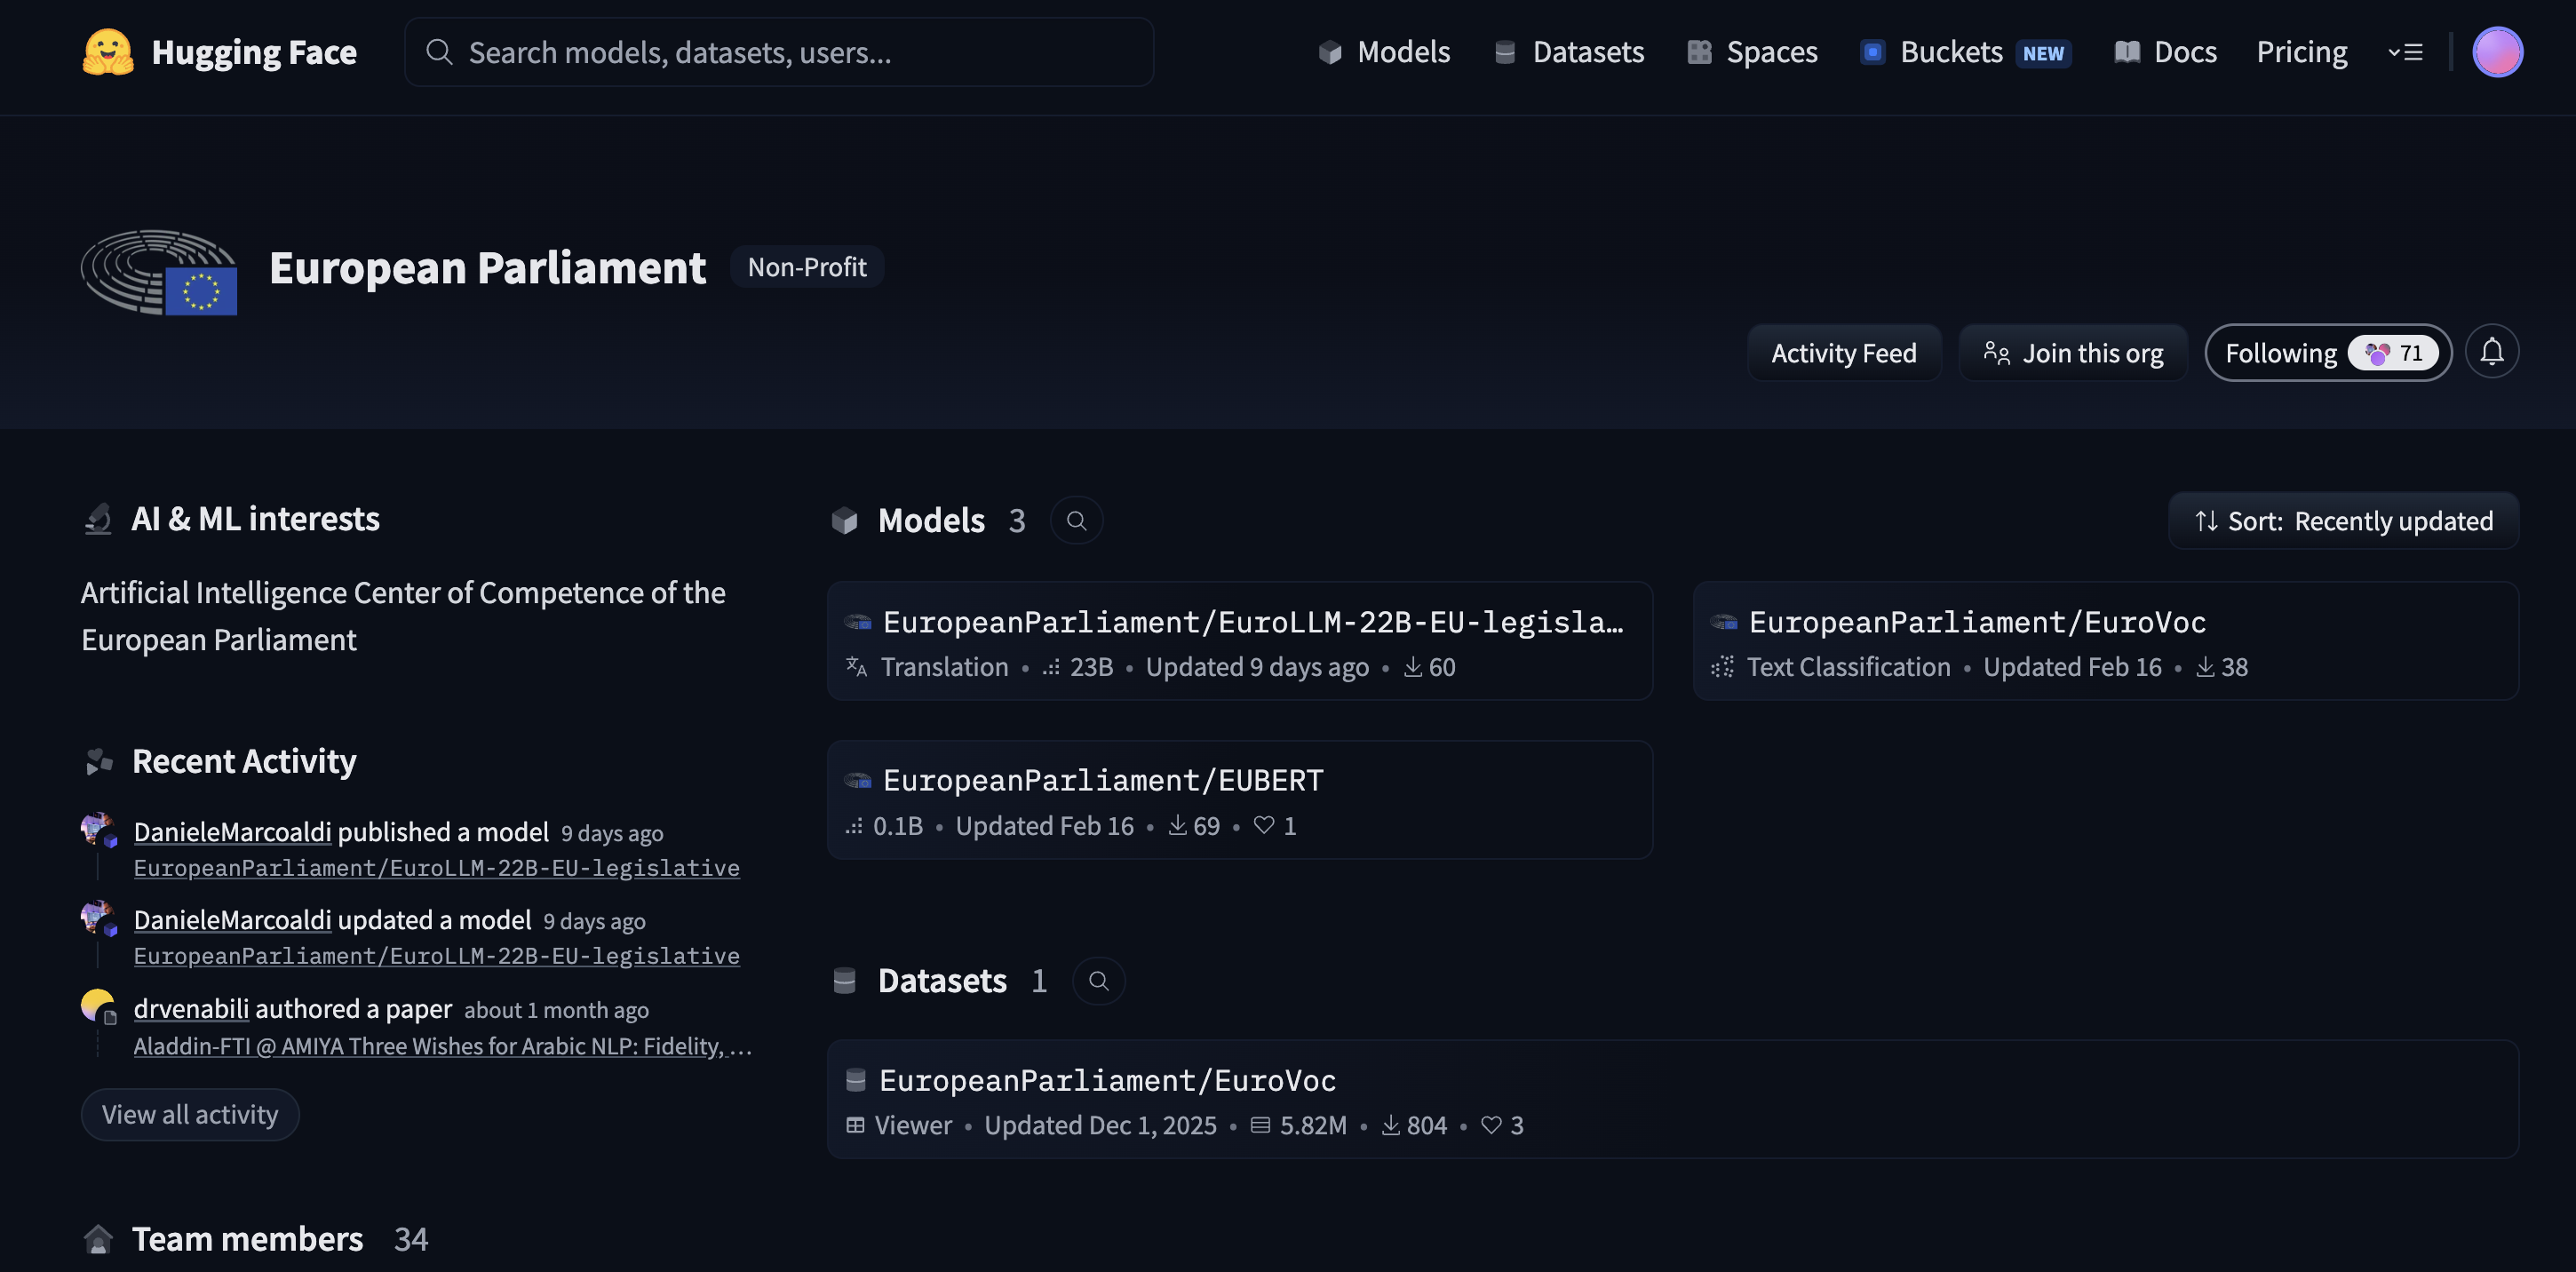
Task: Click the Team members house icon
Action: pos(98,1239)
